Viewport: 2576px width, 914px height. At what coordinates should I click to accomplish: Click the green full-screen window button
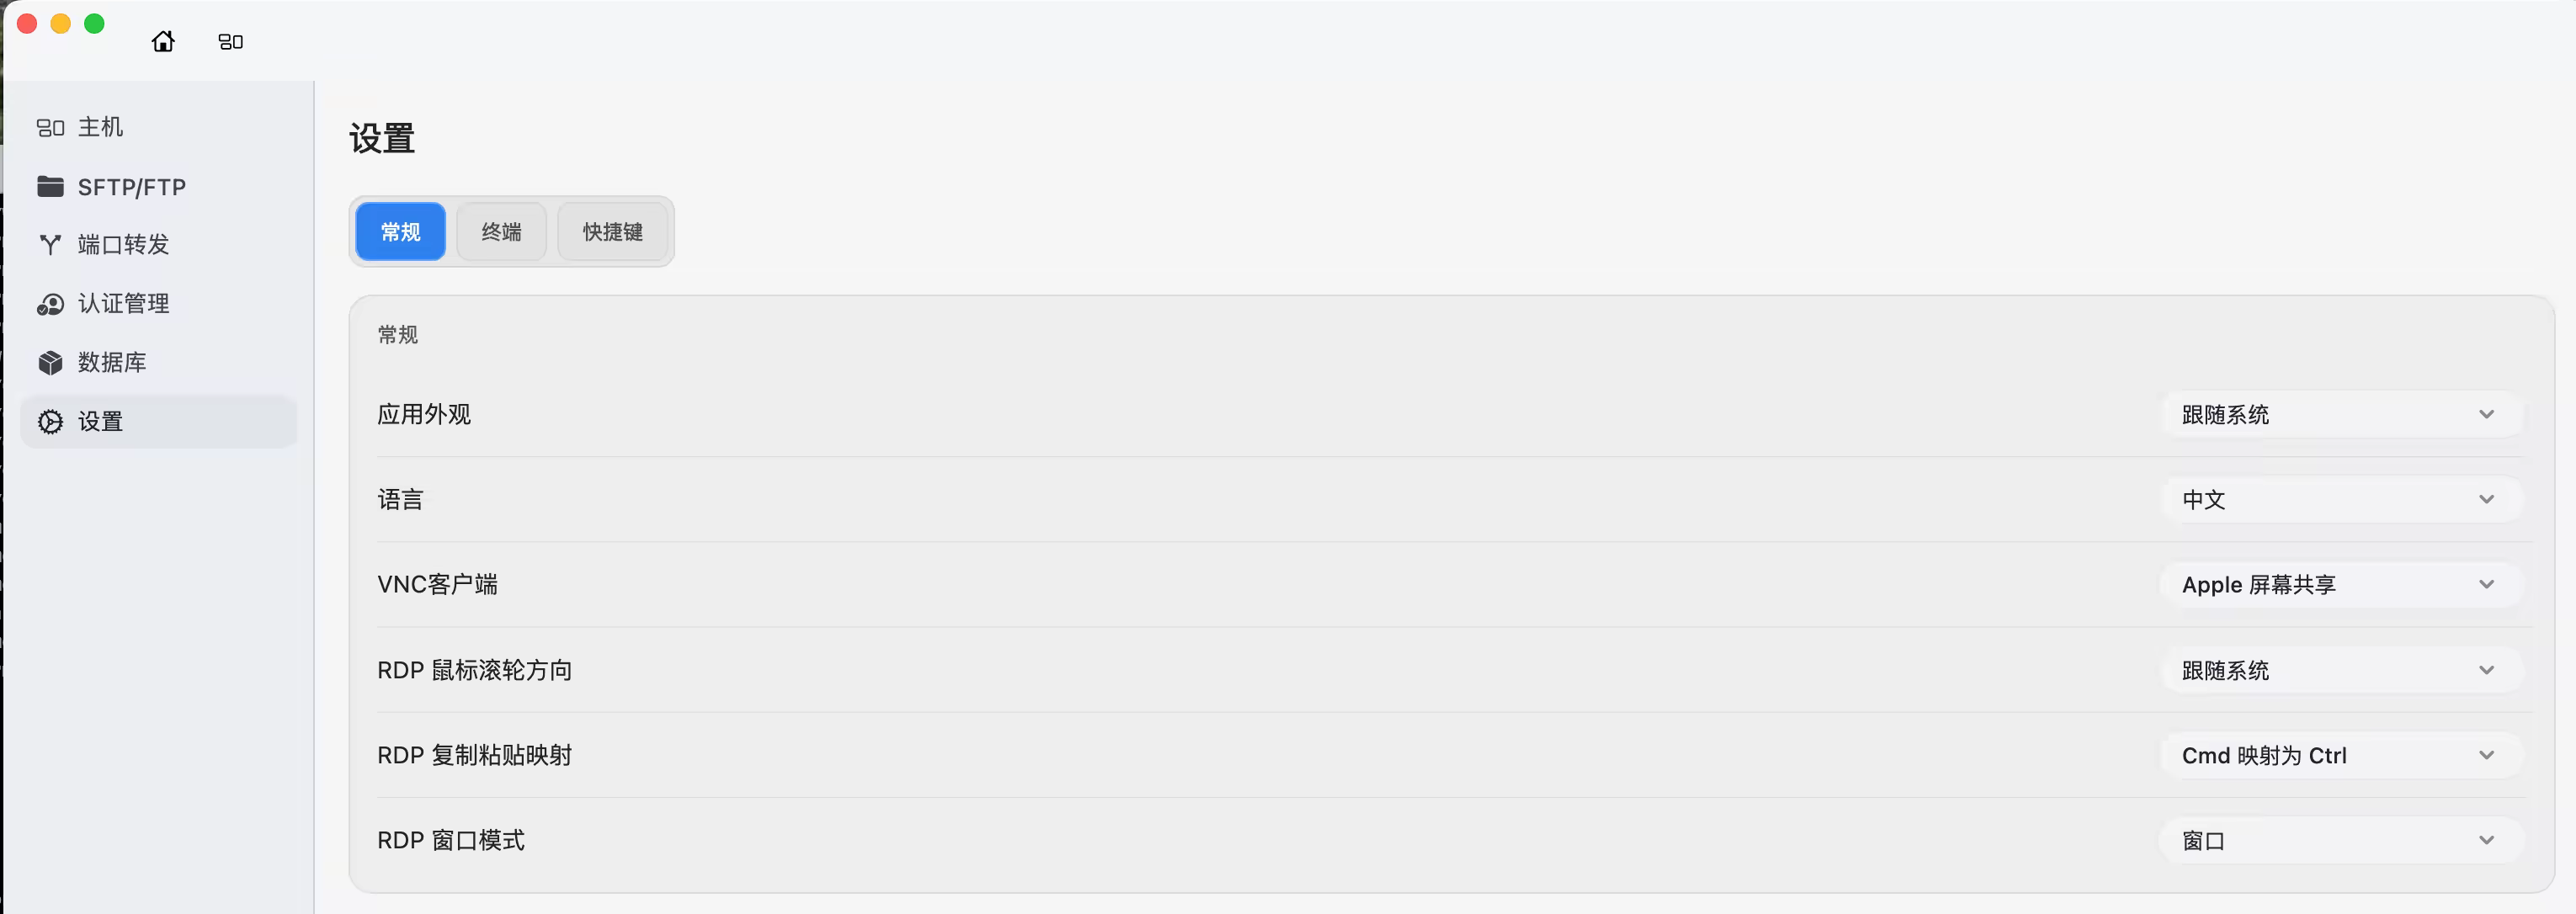pyautogui.click(x=94, y=24)
